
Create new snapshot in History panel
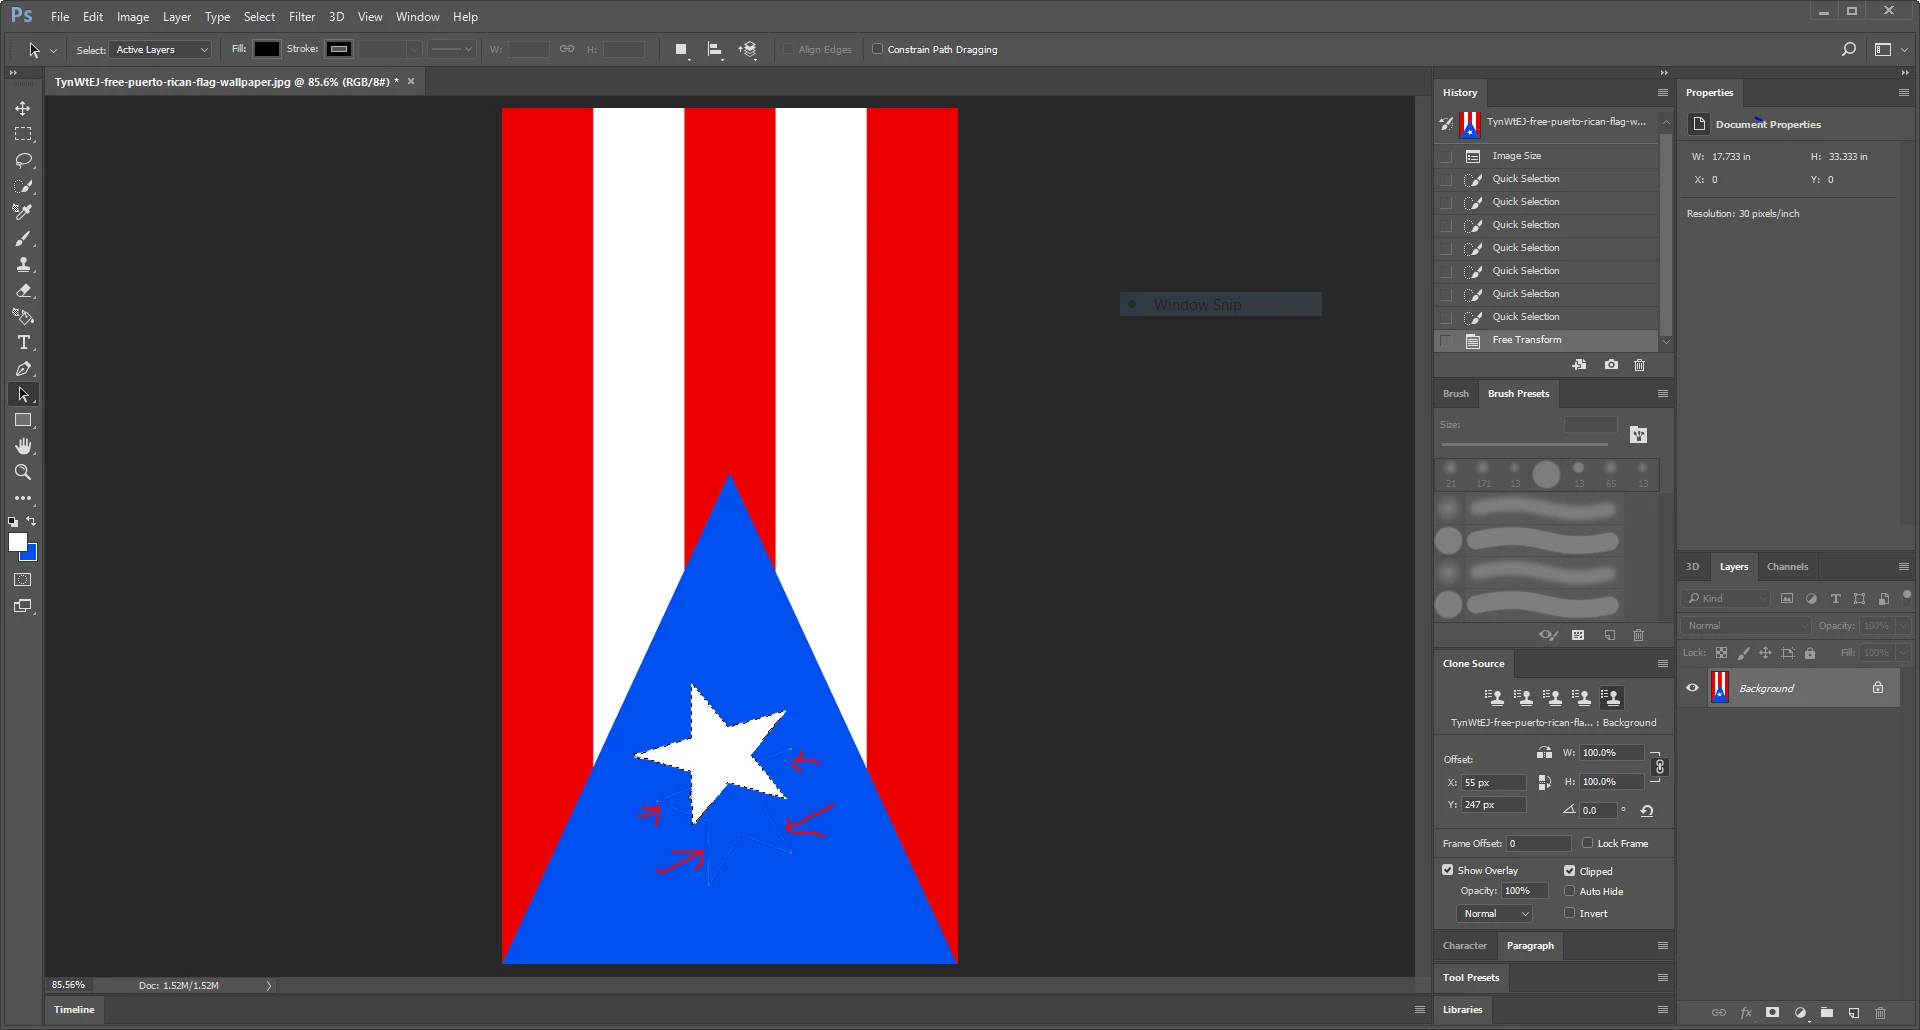click(1611, 365)
